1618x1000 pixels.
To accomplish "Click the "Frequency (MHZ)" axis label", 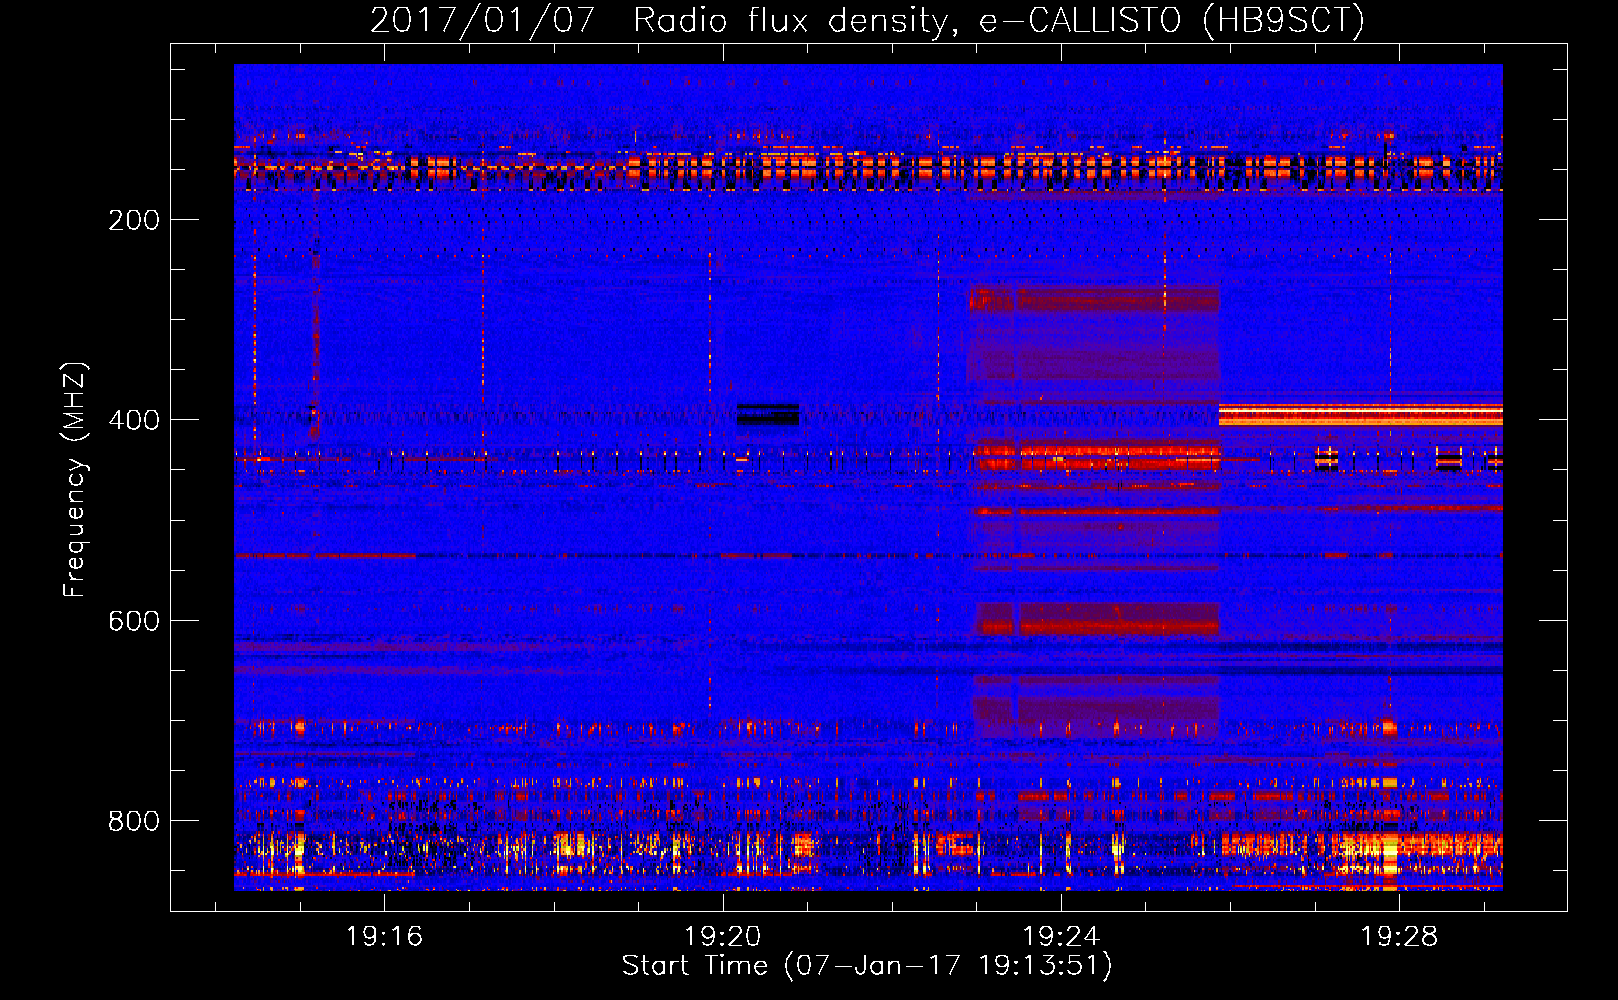I will coord(74,480).
